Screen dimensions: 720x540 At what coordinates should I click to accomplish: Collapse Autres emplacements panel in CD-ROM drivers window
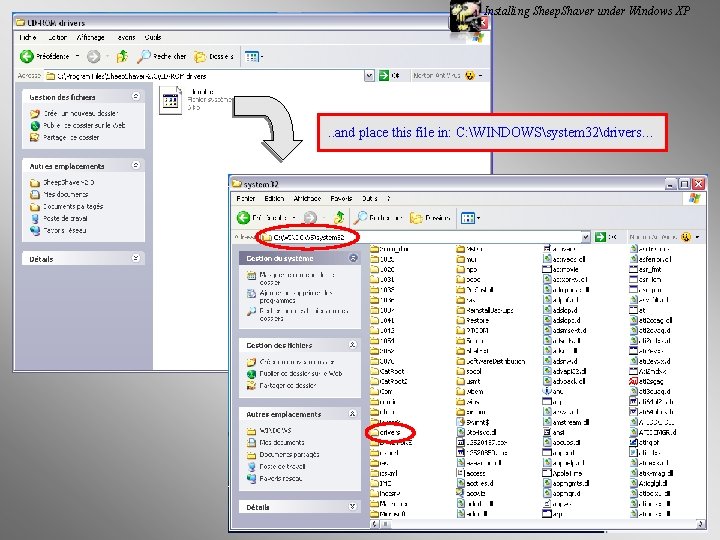point(136,165)
